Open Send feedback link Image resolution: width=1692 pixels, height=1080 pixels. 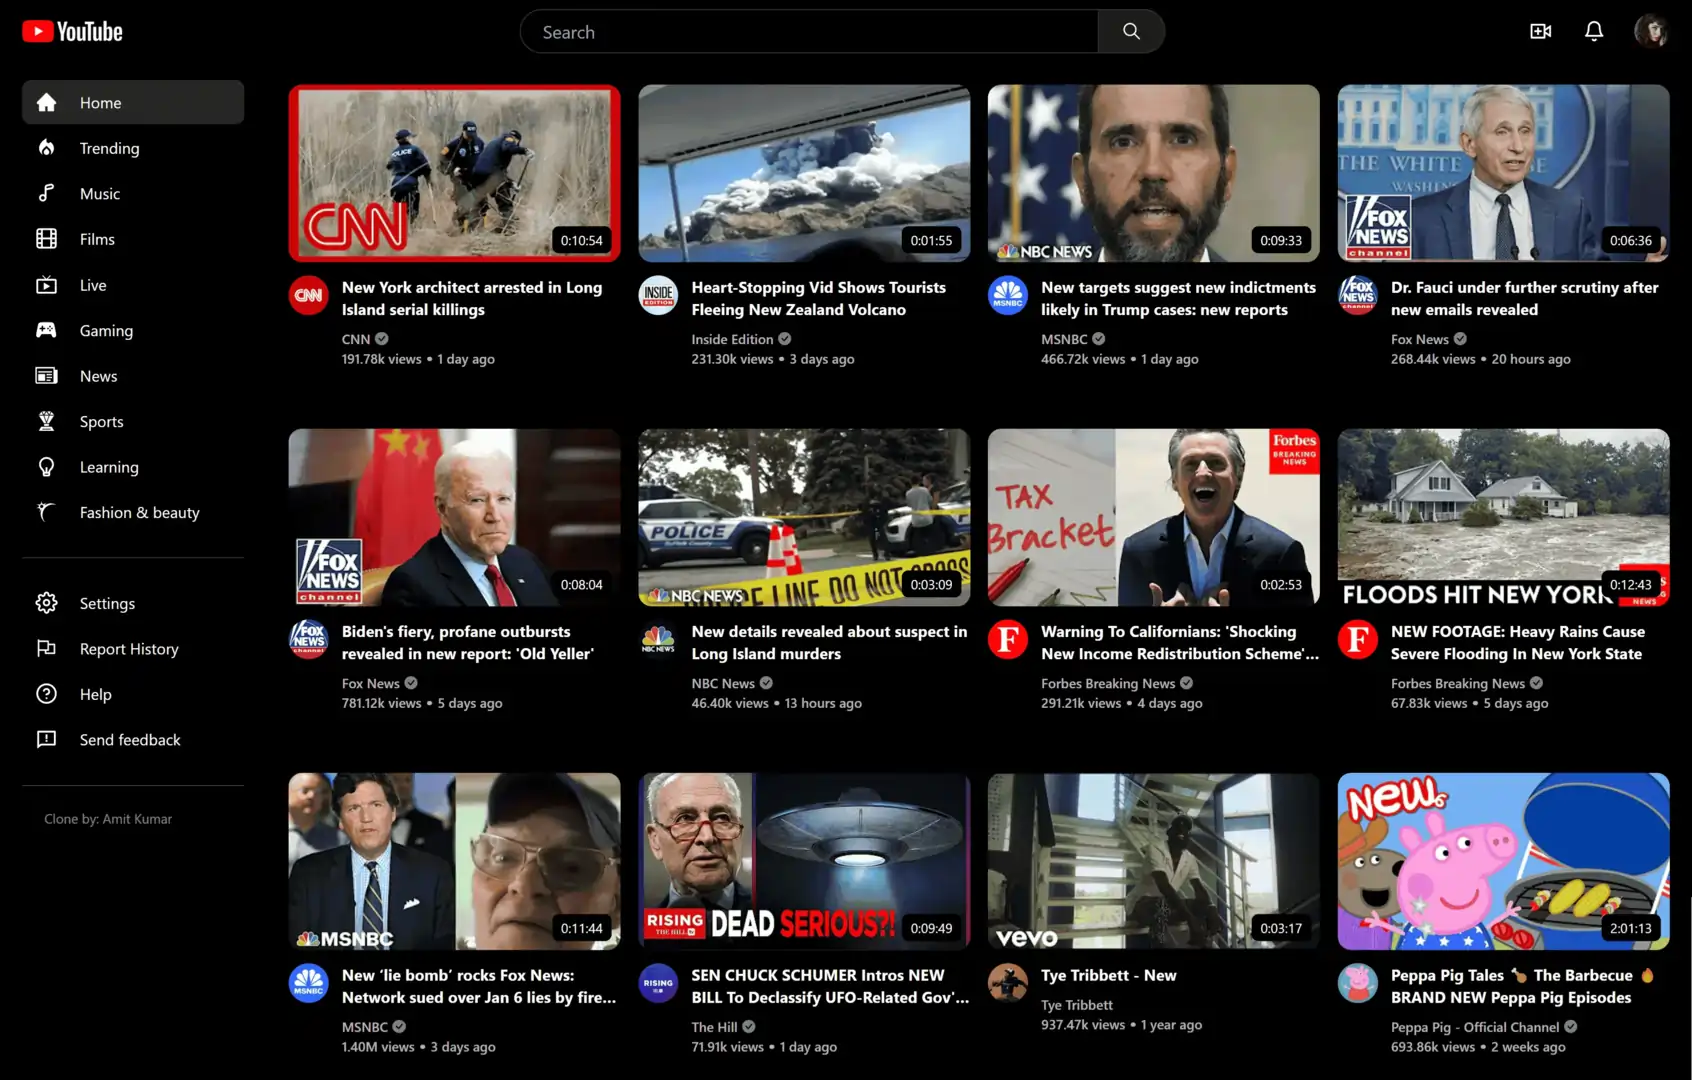[x=133, y=740]
